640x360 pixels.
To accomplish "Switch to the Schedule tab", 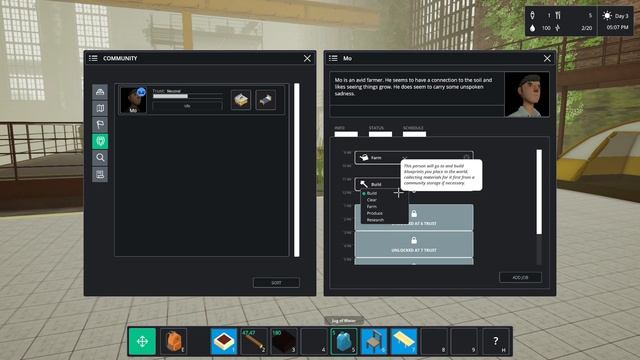I will [x=414, y=131].
